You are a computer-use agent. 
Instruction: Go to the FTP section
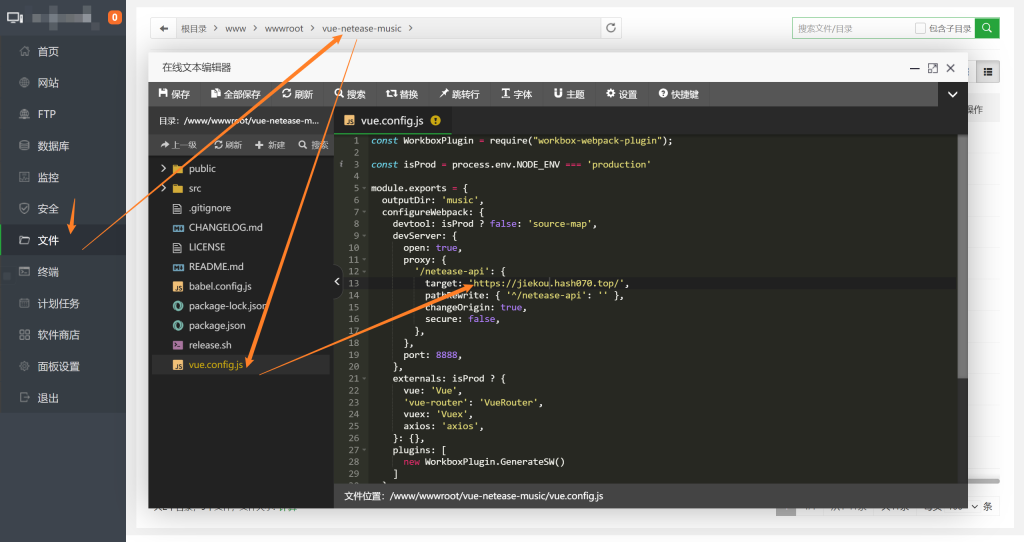[47, 114]
